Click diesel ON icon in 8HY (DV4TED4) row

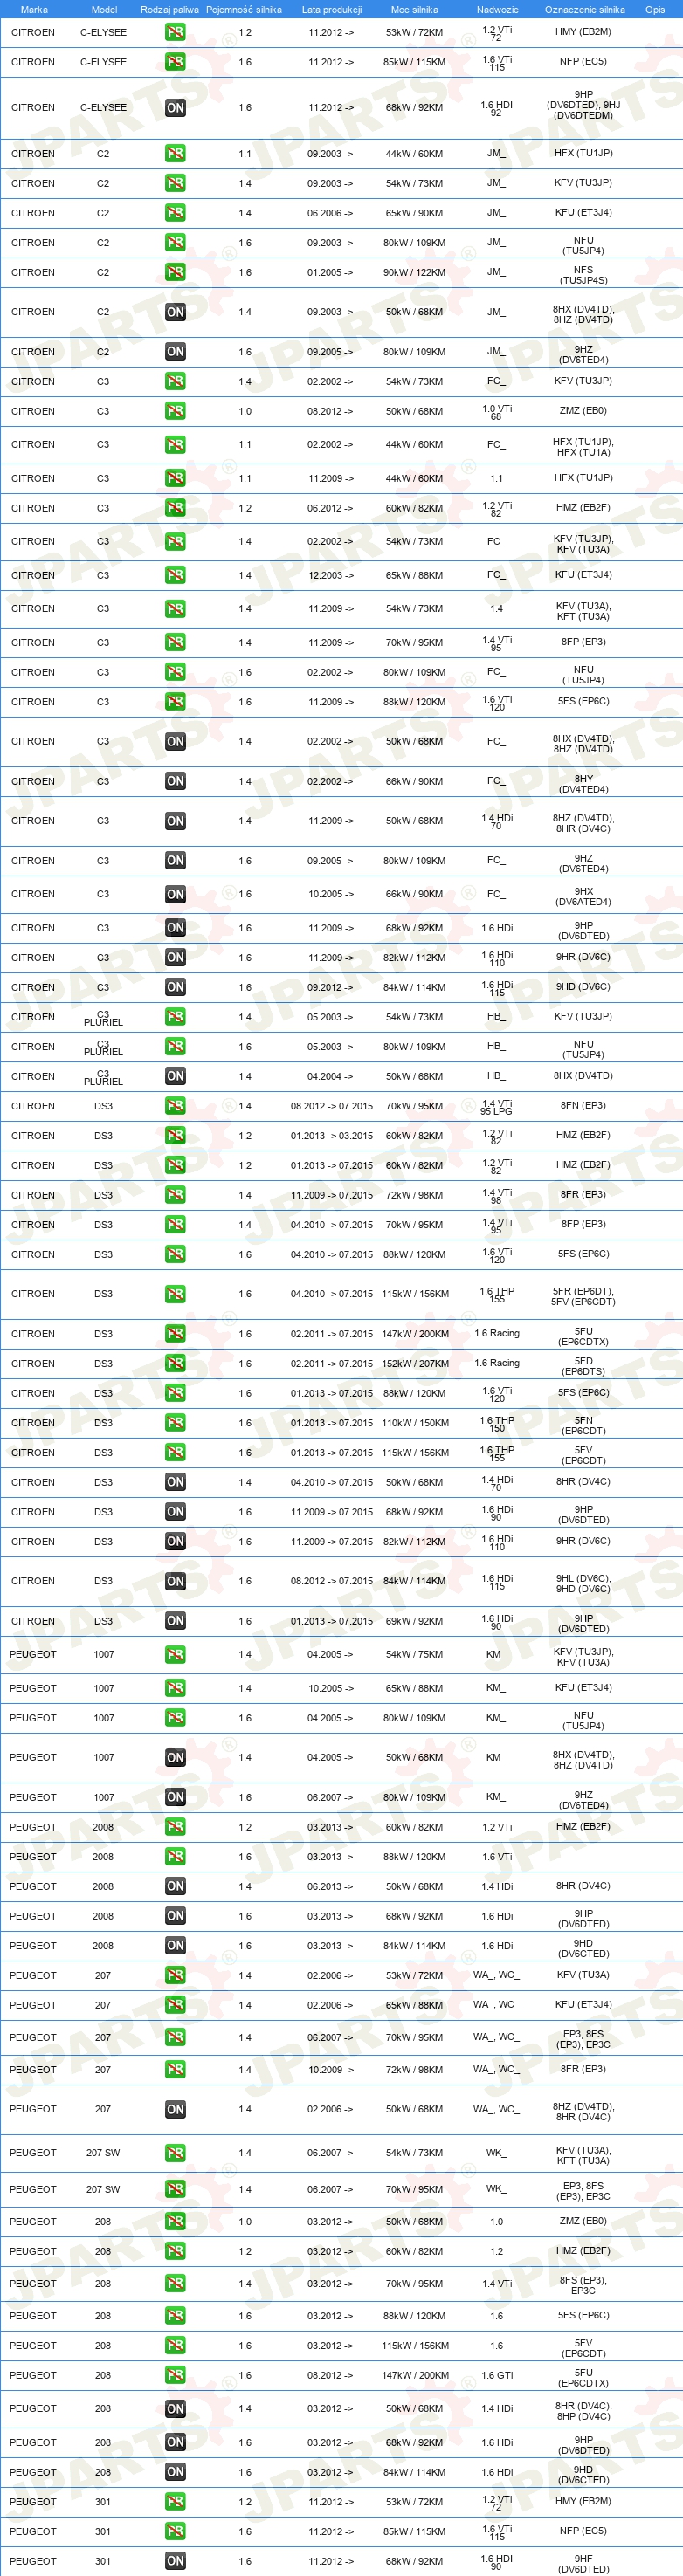tap(175, 782)
